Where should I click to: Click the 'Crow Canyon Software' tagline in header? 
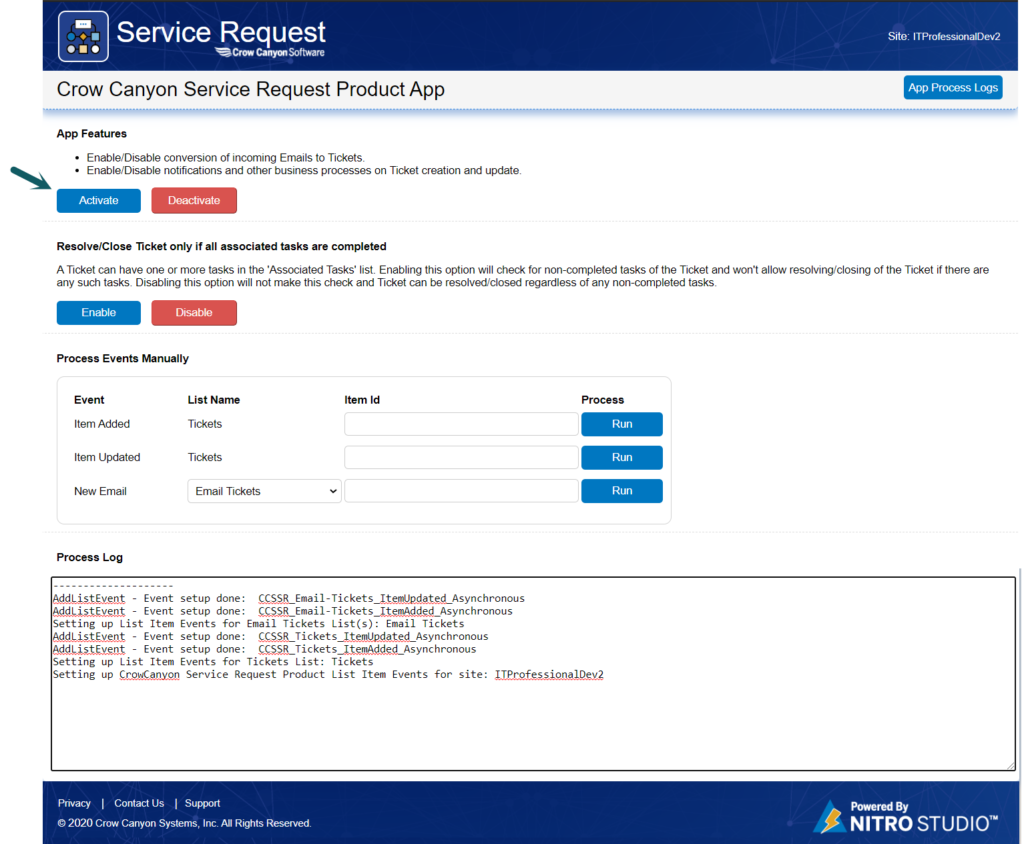tap(270, 52)
